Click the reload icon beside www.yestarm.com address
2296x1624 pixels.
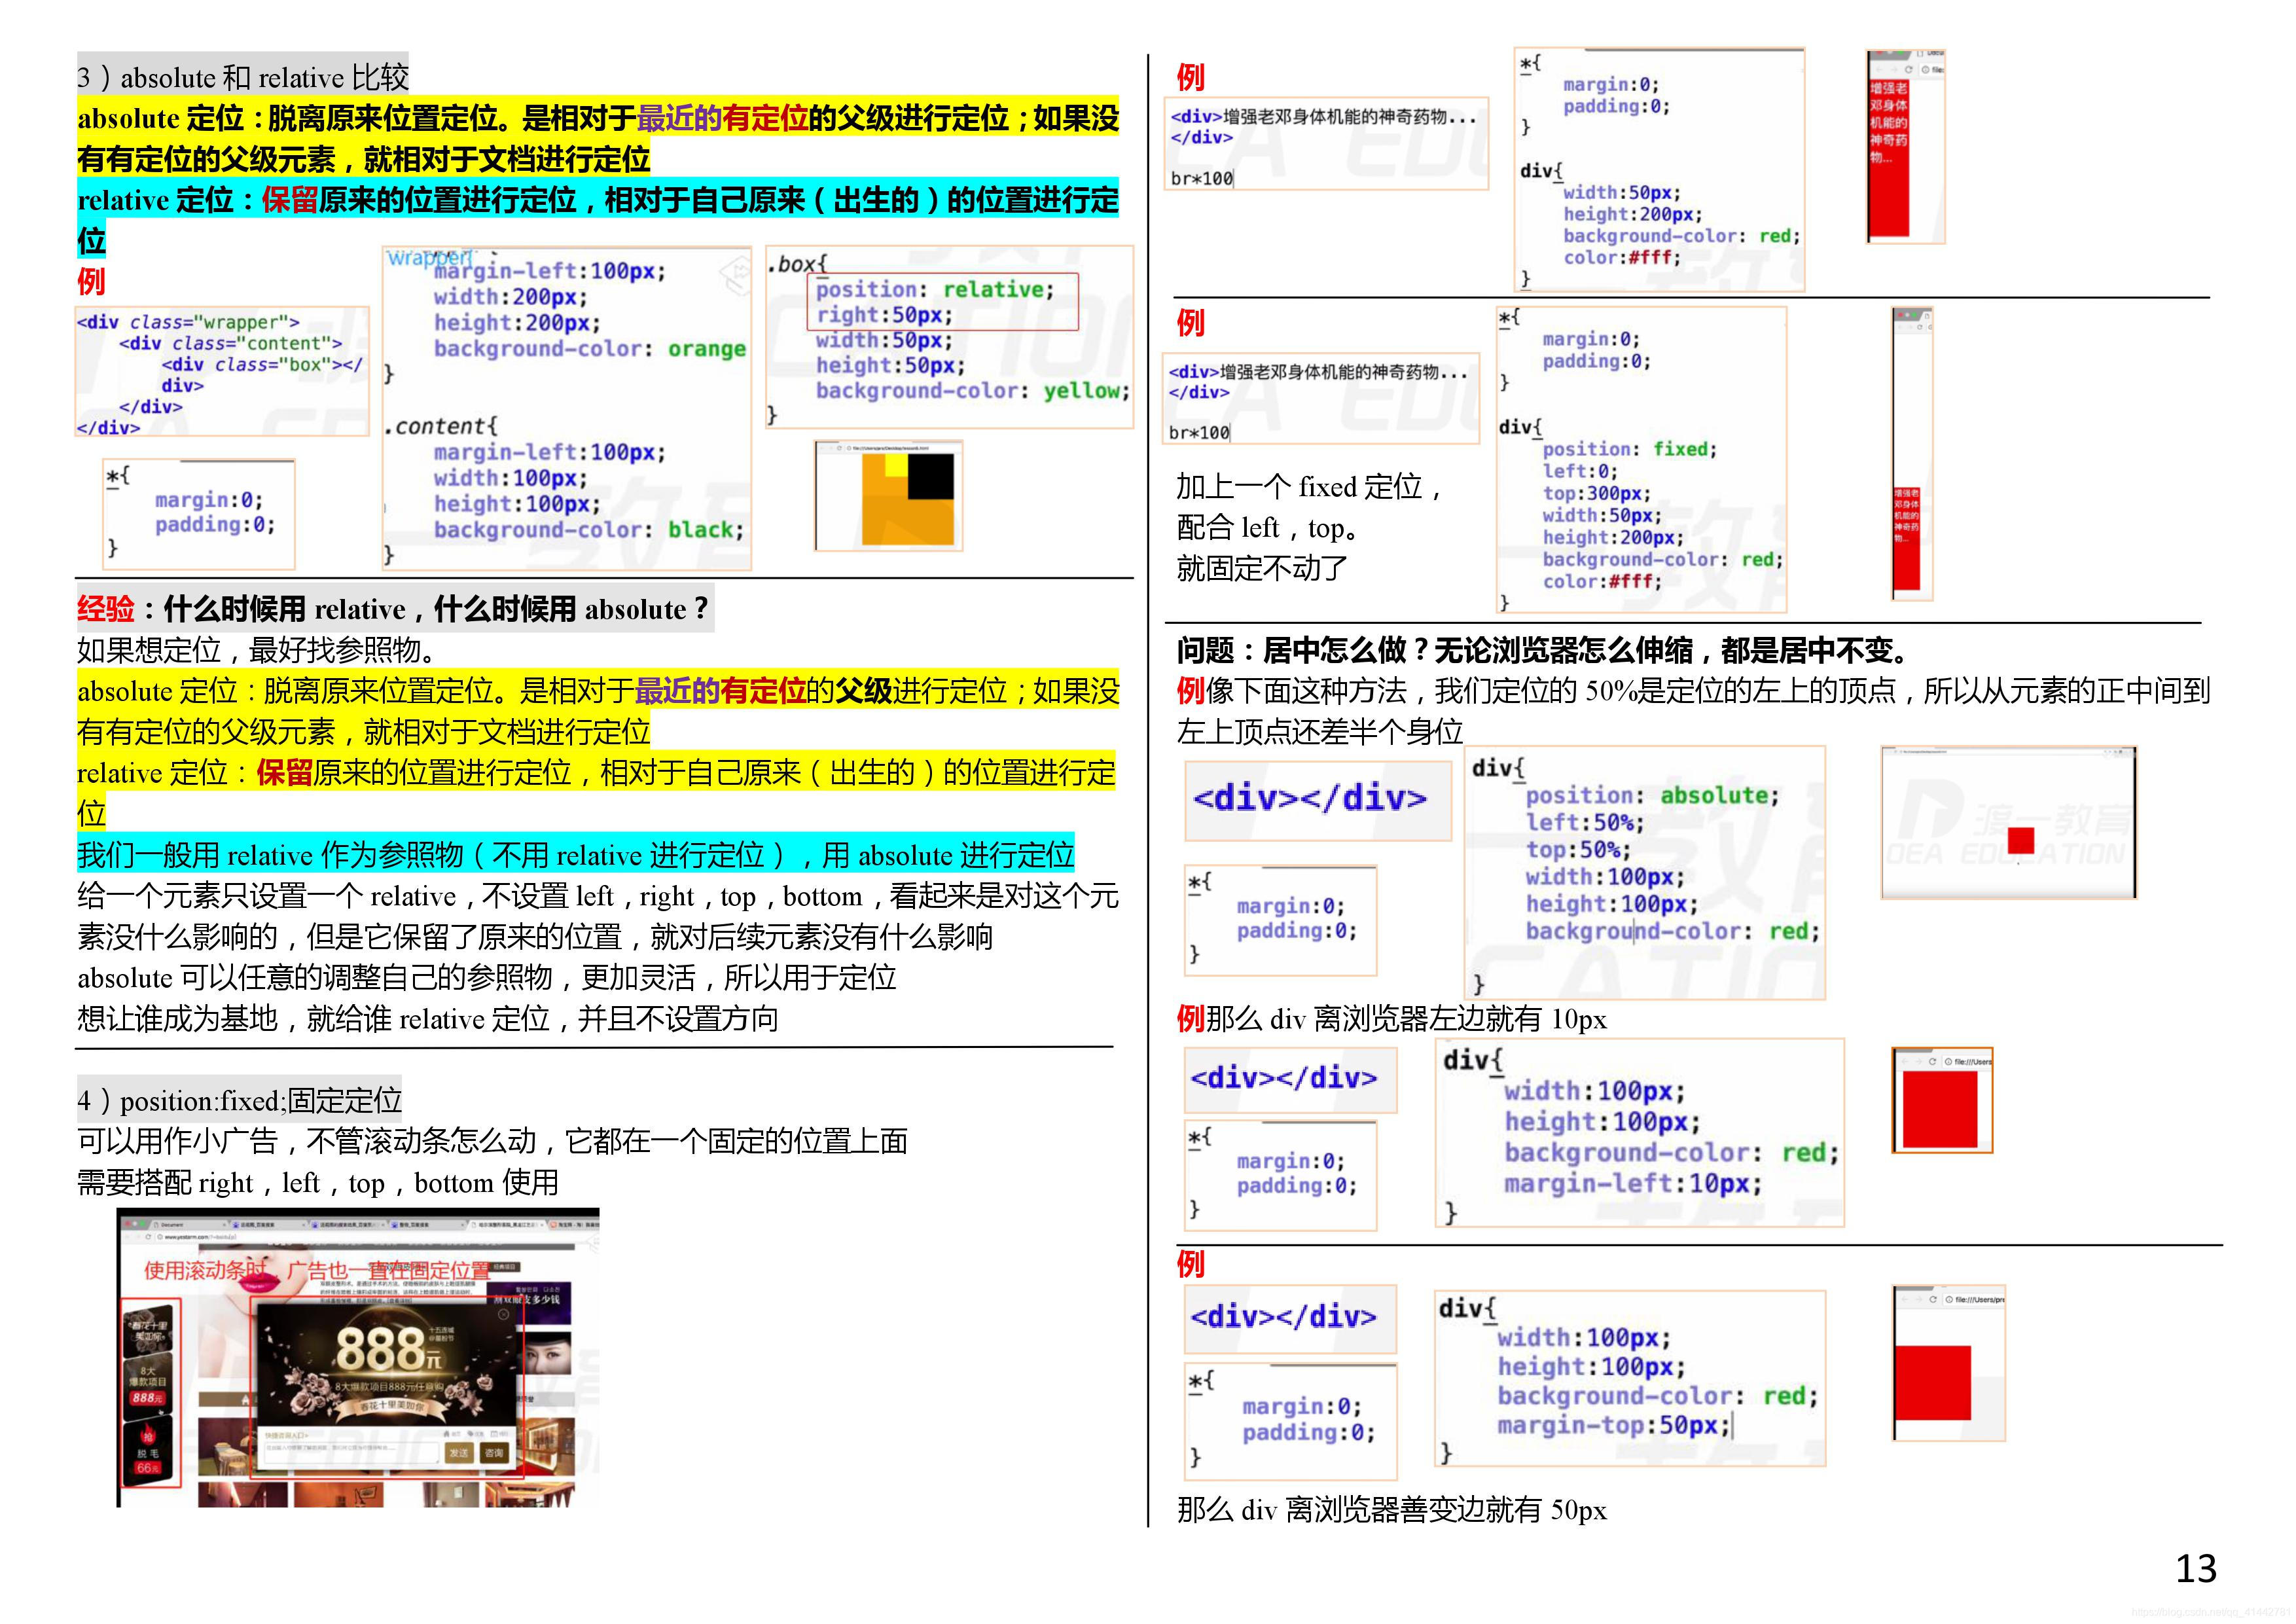pos(148,1237)
